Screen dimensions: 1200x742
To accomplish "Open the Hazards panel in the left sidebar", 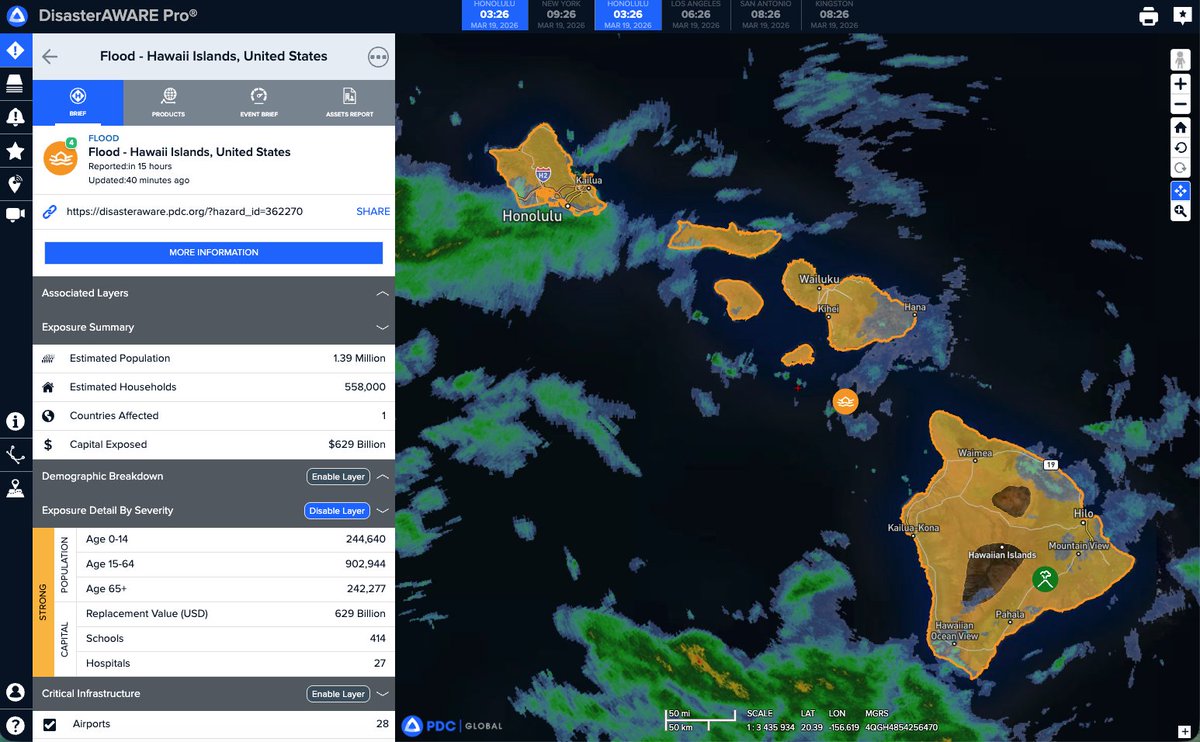I will [x=14, y=49].
